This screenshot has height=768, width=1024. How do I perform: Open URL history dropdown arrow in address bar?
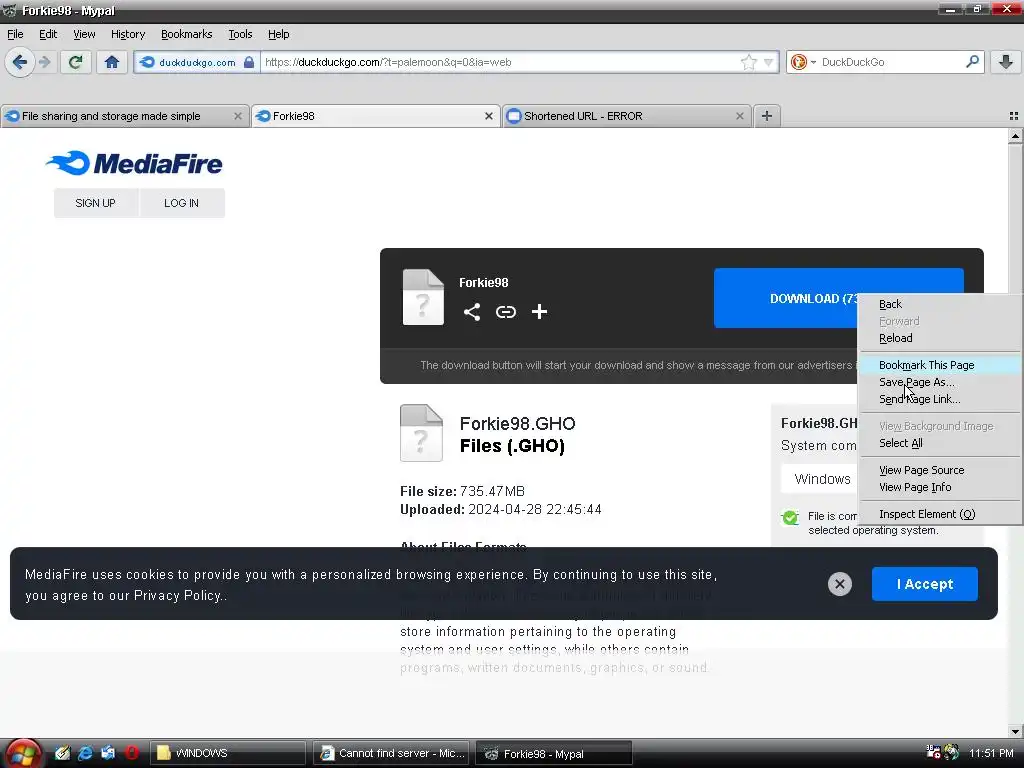769,62
